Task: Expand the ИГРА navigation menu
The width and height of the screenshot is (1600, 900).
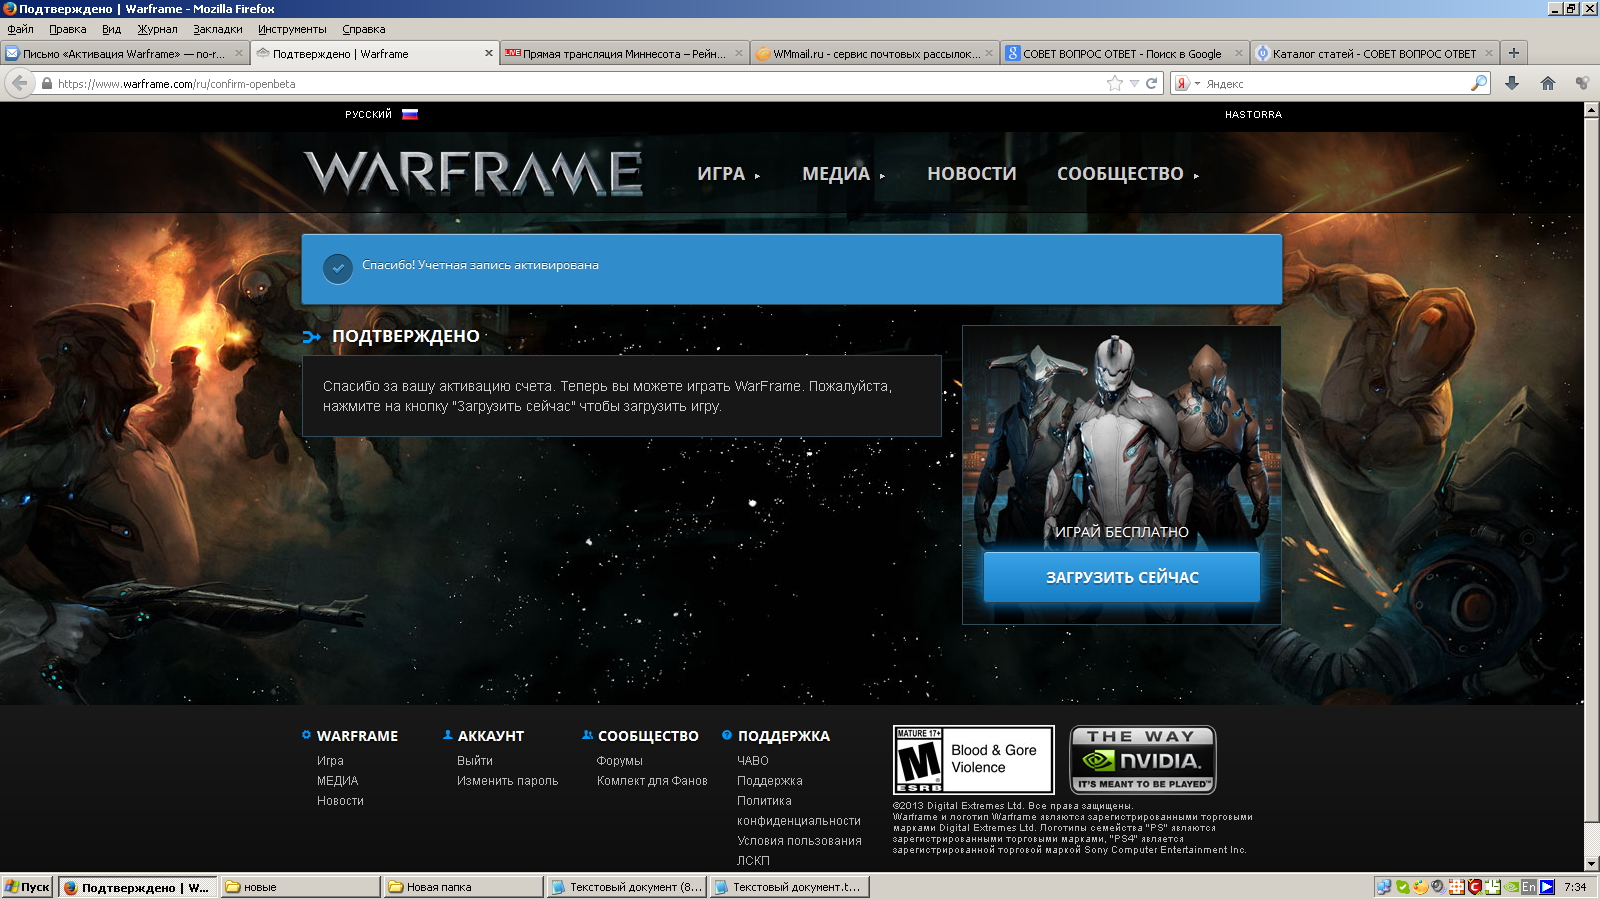Action: coord(728,174)
